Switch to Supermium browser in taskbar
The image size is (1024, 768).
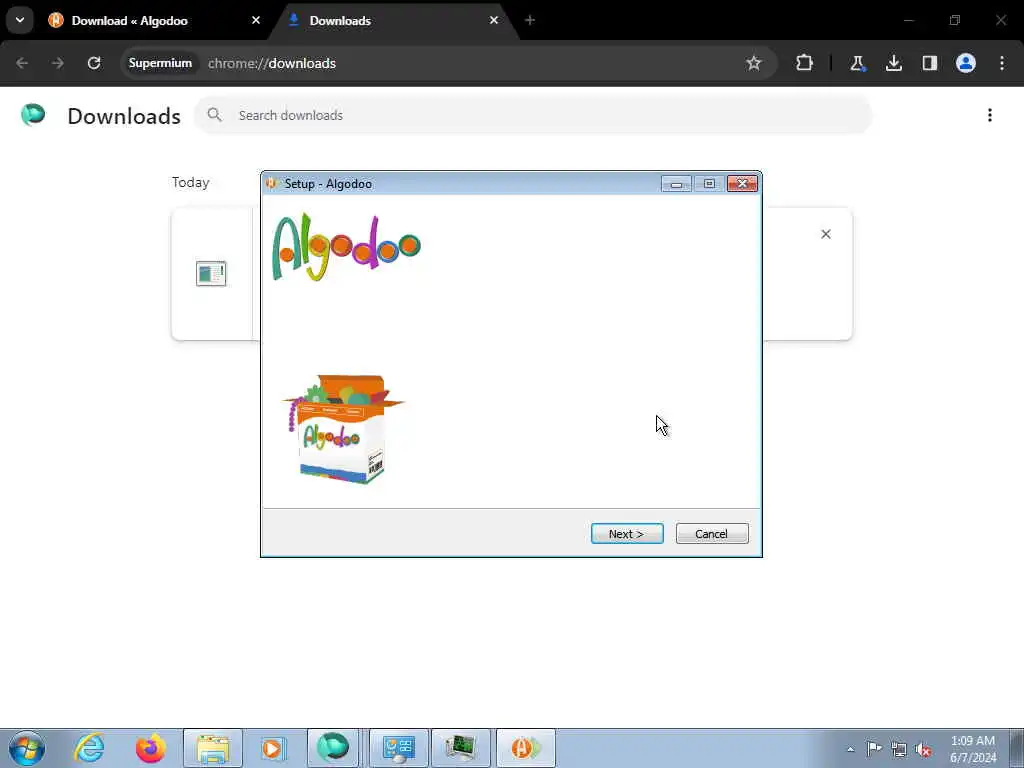(332, 748)
